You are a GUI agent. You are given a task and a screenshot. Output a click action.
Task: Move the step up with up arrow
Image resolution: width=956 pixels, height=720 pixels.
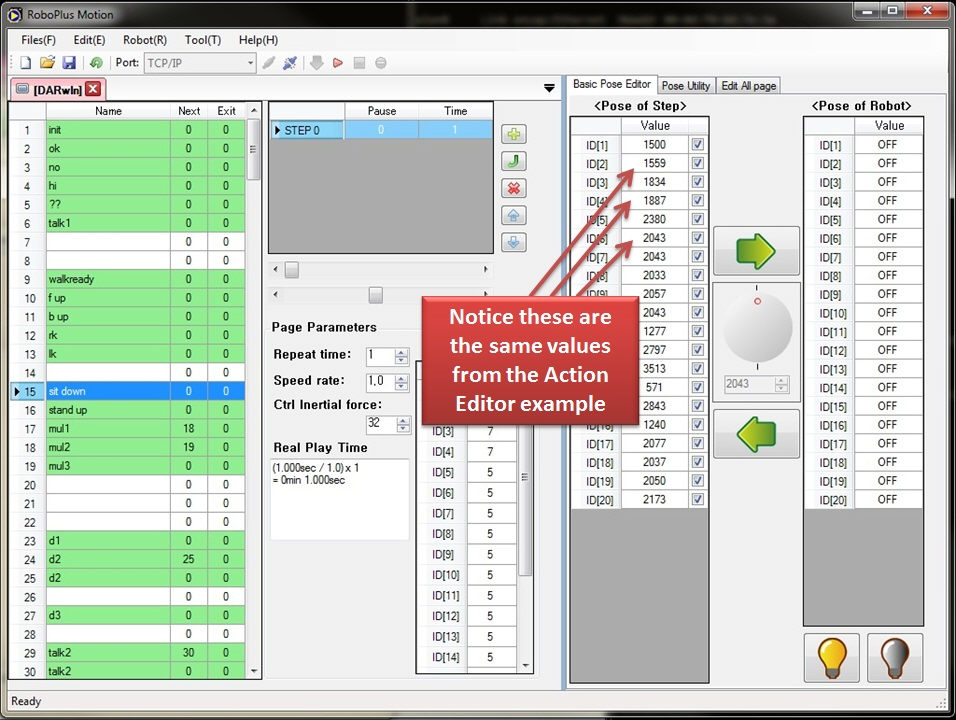(x=514, y=215)
